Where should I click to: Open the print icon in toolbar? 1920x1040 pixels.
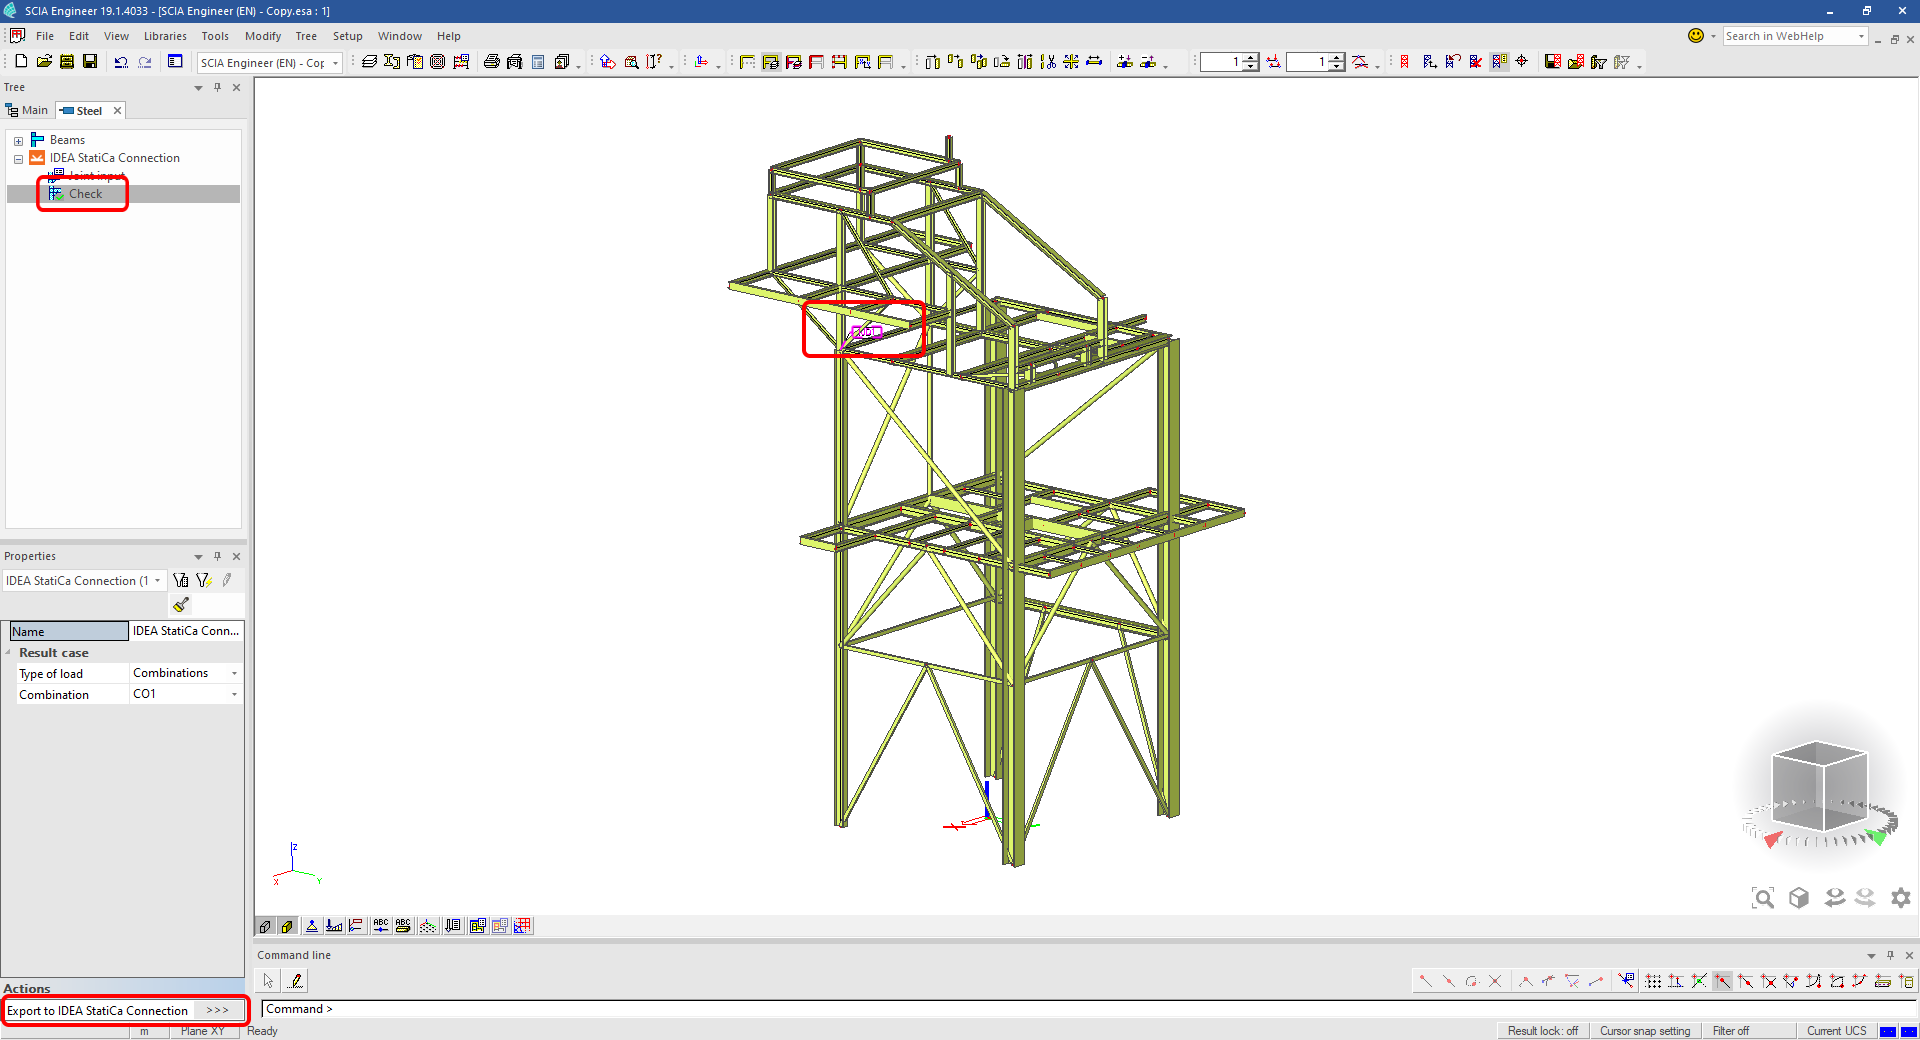click(491, 62)
